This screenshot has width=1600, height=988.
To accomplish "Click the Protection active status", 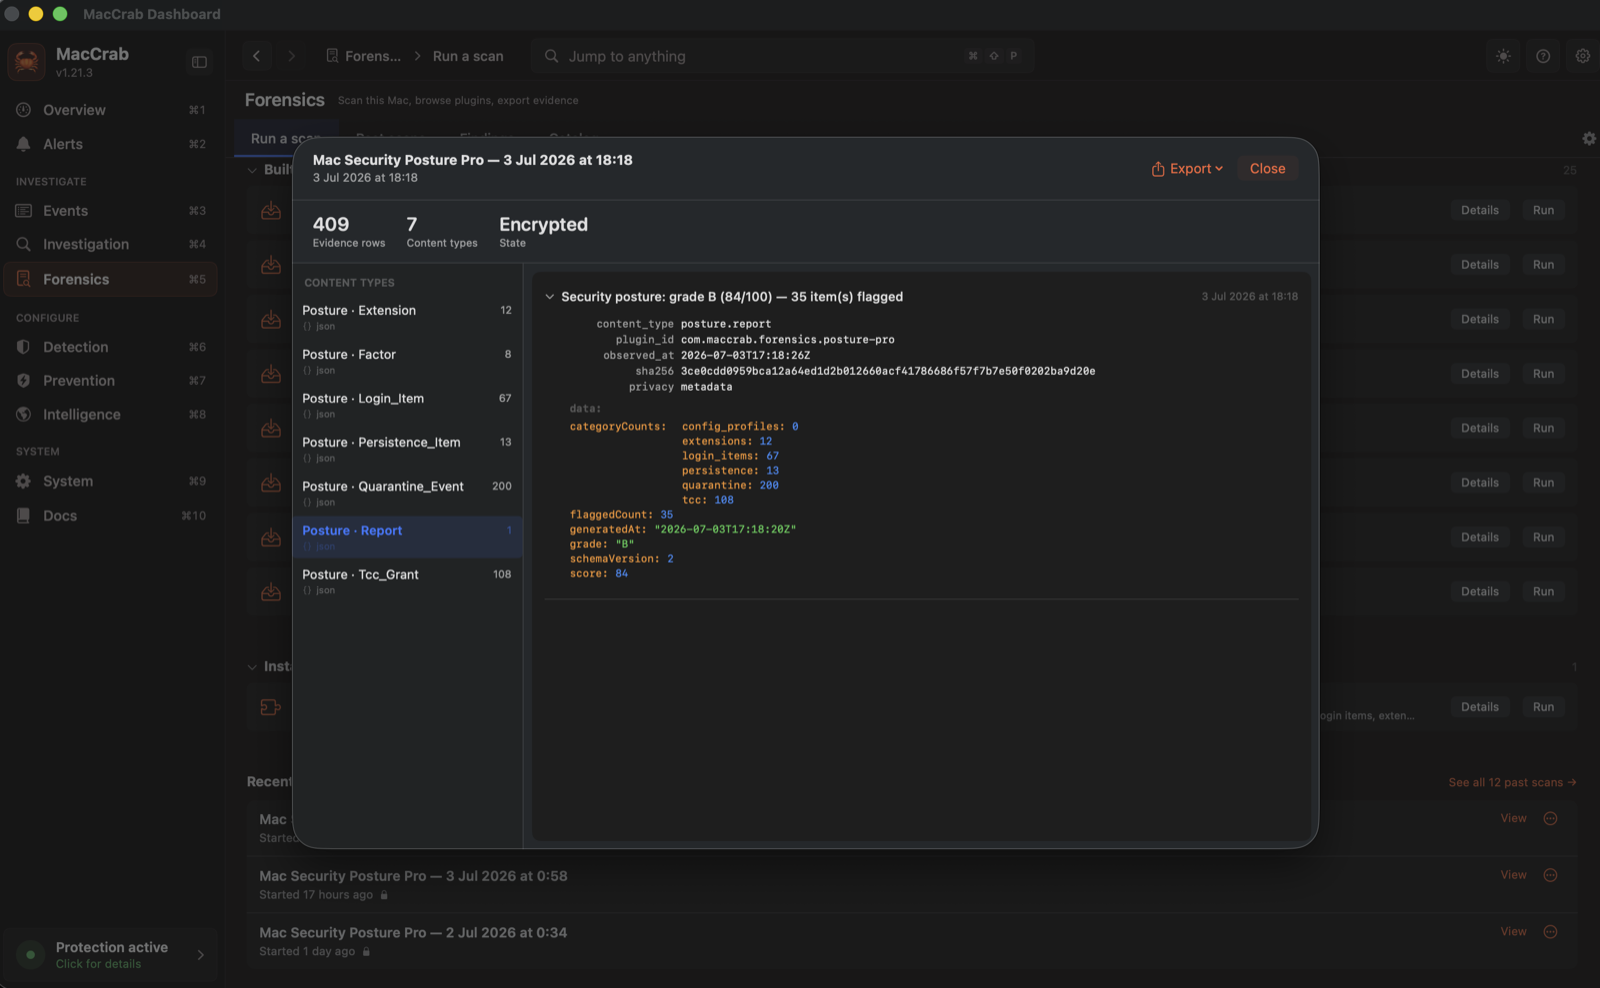I will coord(110,954).
